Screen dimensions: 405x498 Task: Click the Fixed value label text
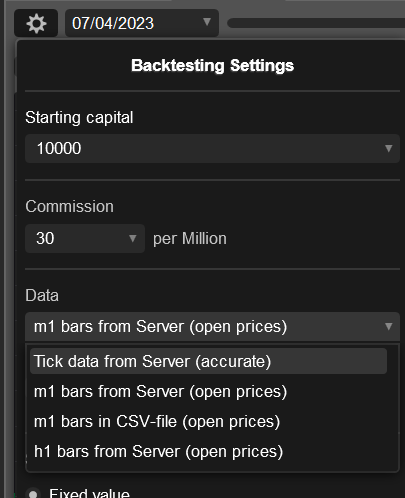(89, 493)
